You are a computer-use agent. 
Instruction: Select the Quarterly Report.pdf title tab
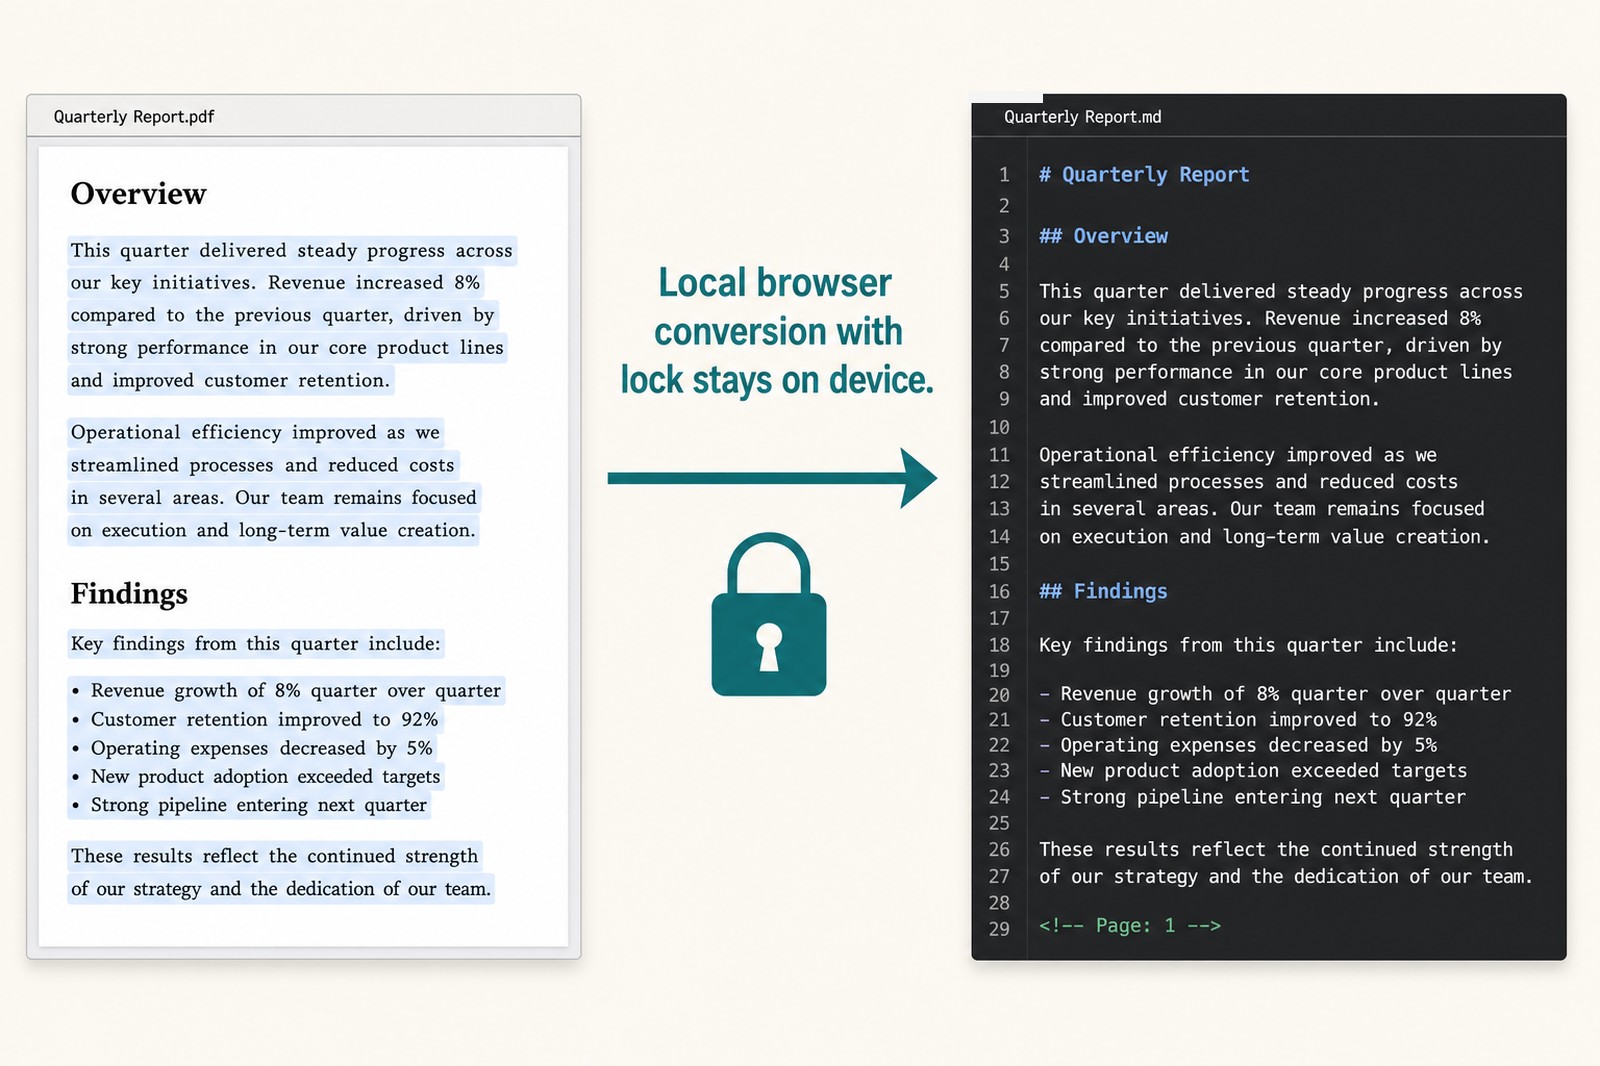coord(134,117)
